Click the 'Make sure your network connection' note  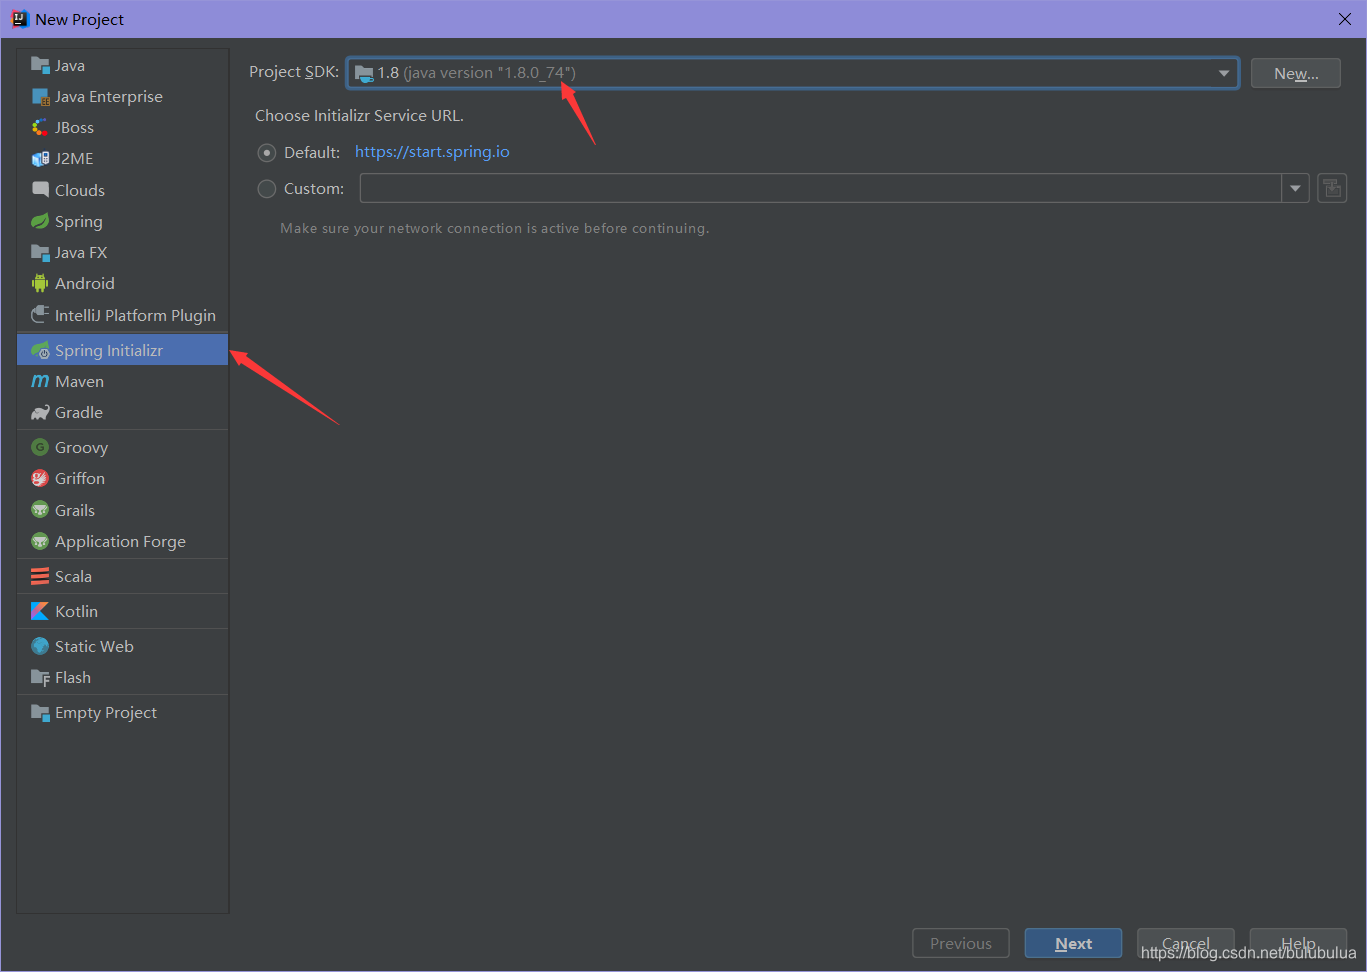494,228
